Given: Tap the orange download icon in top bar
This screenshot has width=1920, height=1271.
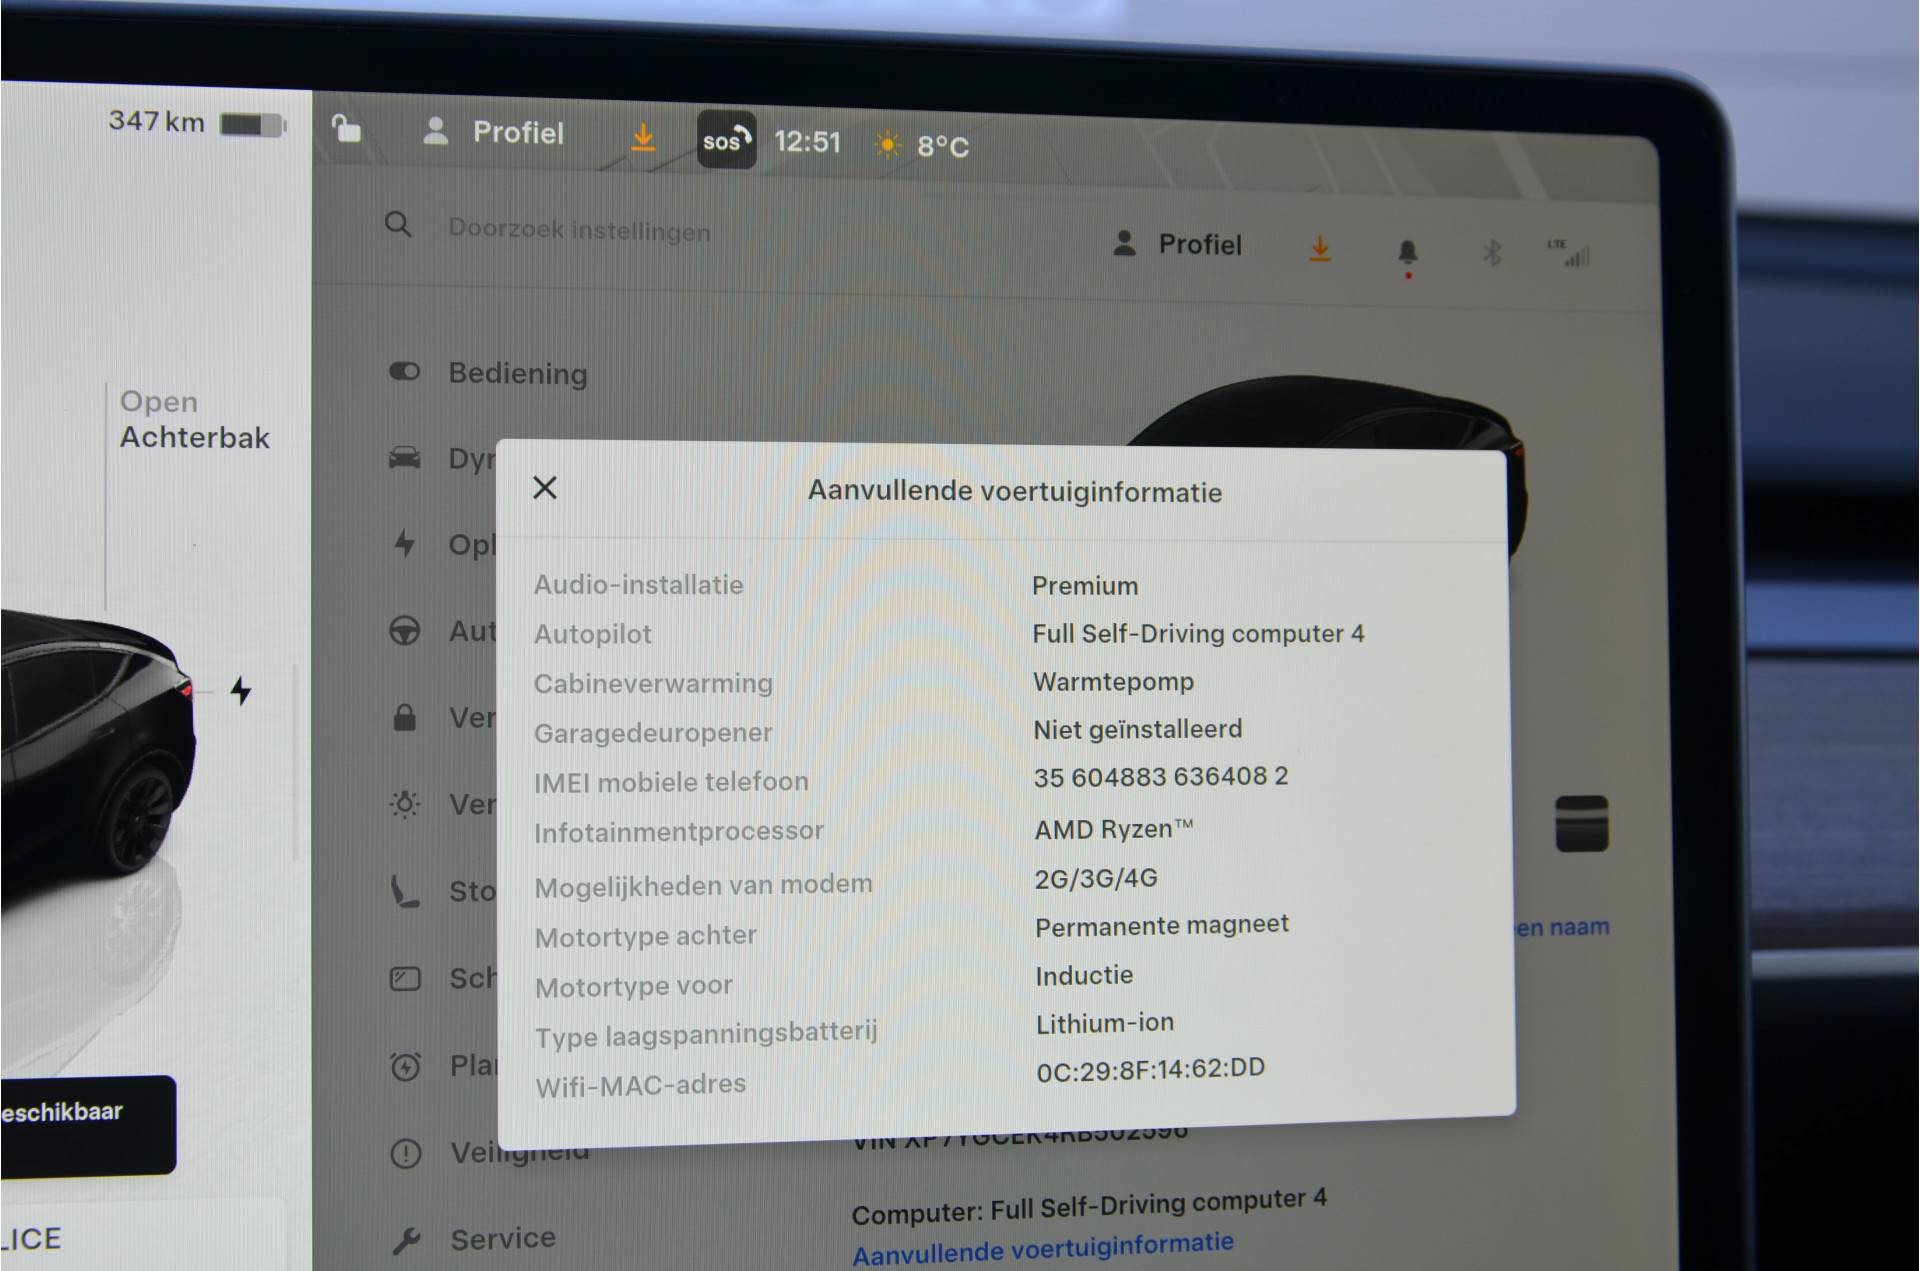Looking at the screenshot, I should (643, 137).
